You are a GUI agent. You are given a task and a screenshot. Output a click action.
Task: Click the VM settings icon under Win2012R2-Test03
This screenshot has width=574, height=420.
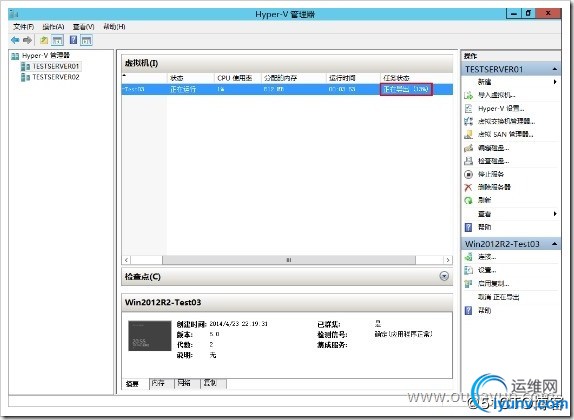point(468,270)
